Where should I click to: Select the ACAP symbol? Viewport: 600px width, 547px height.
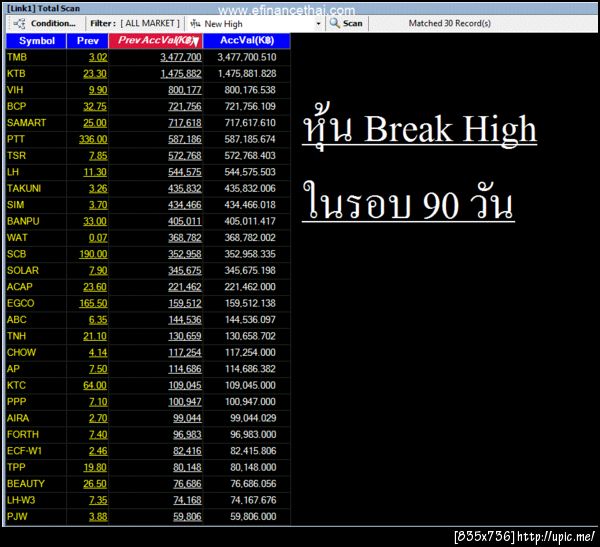tap(20, 287)
